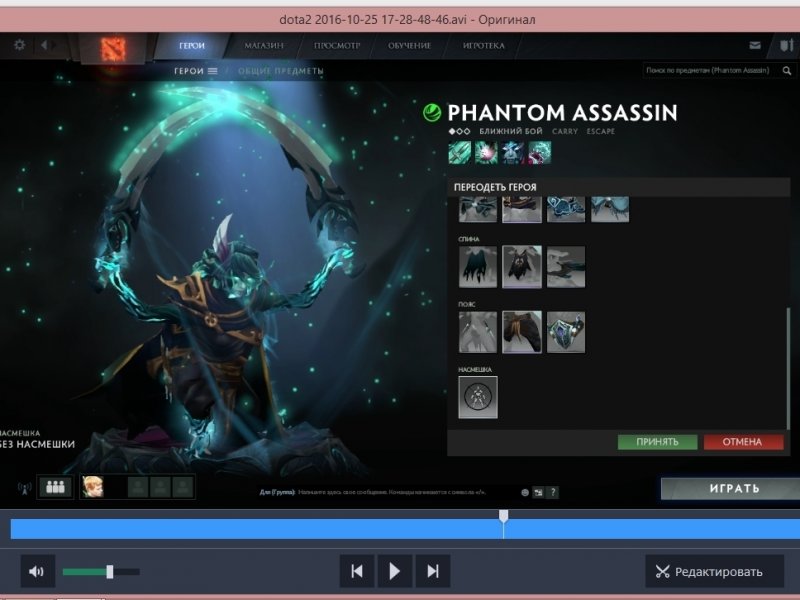
Task: Open the armory shield icon at top right
Action: [786, 45]
